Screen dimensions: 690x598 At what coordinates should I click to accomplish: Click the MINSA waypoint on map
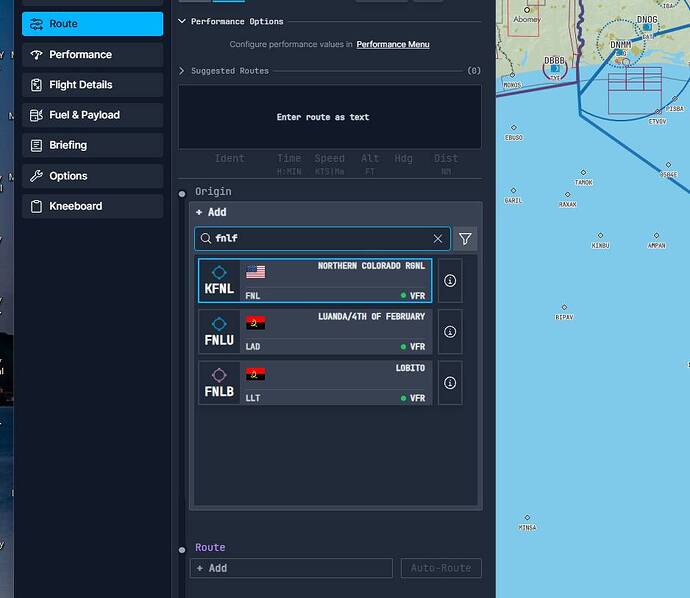coord(527,517)
